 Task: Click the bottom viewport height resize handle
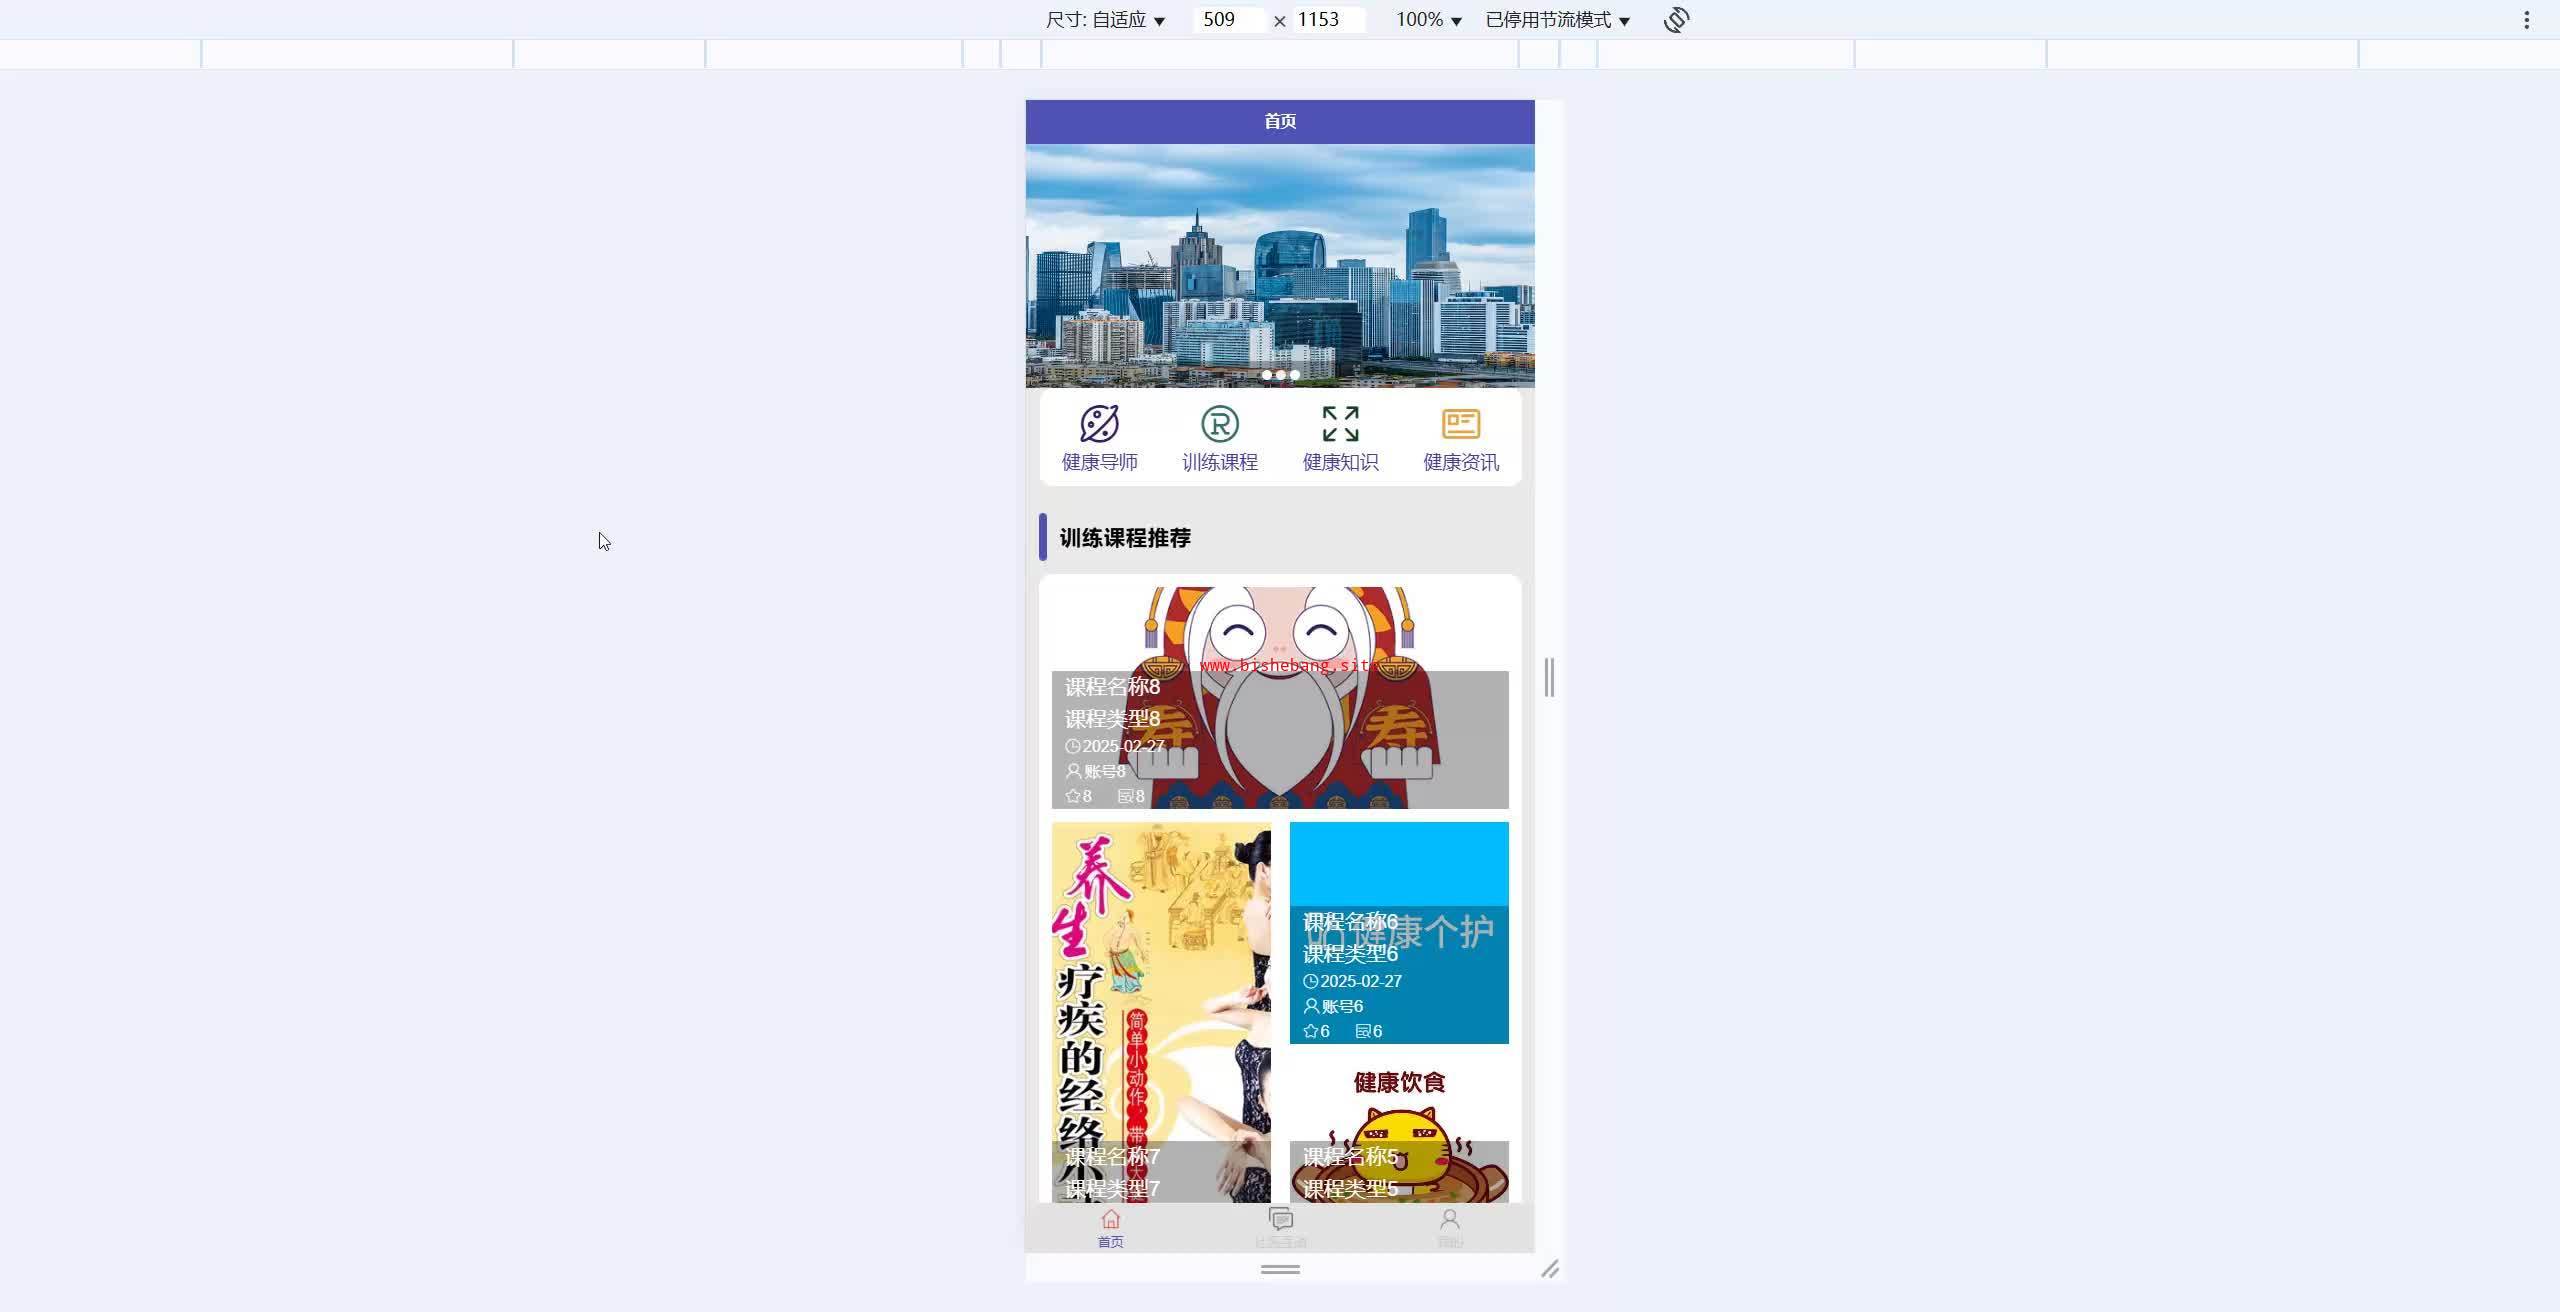(x=1280, y=1269)
